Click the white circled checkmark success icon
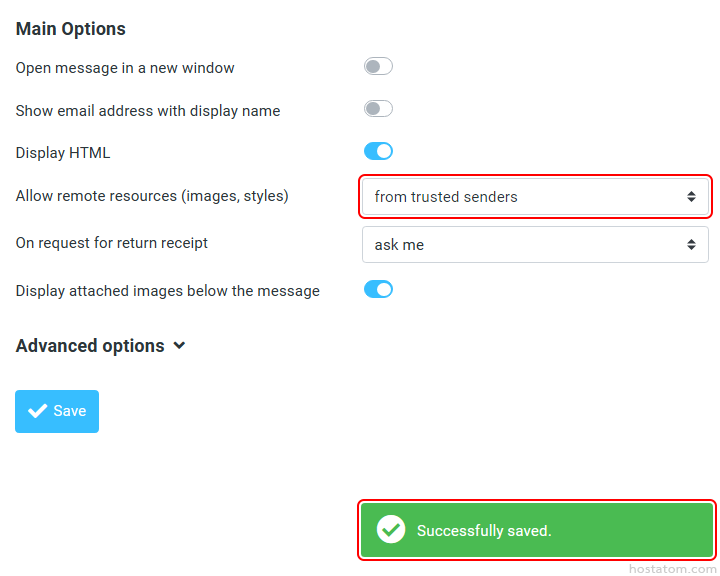Image resolution: width=720 pixels, height=576 pixels. click(x=390, y=530)
